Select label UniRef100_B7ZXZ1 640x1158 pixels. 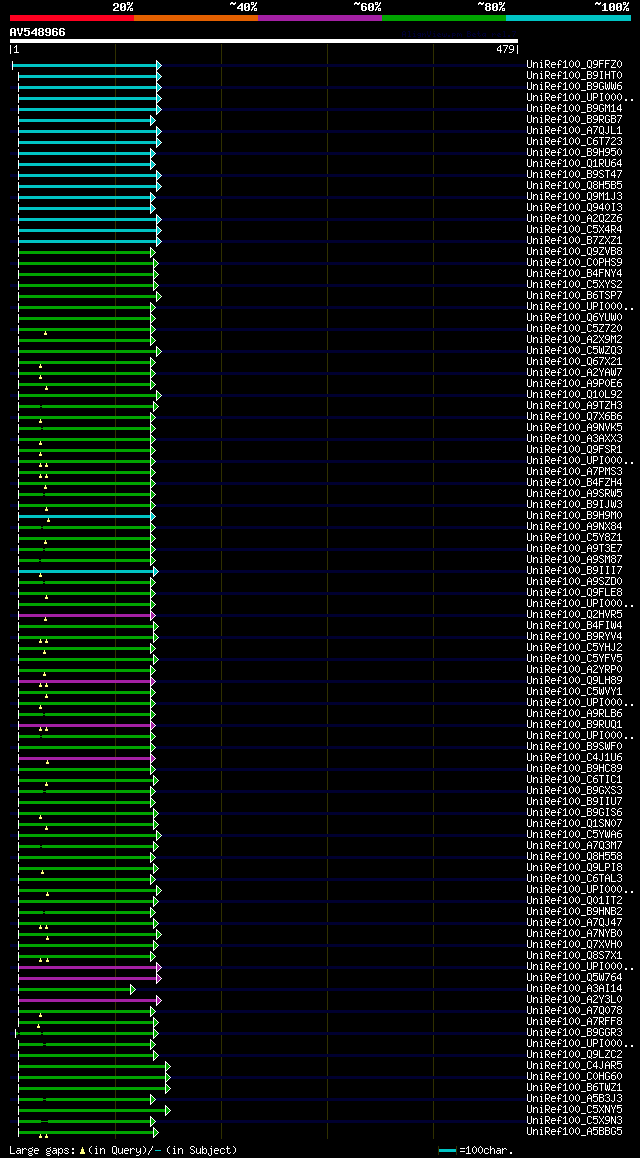point(574,241)
